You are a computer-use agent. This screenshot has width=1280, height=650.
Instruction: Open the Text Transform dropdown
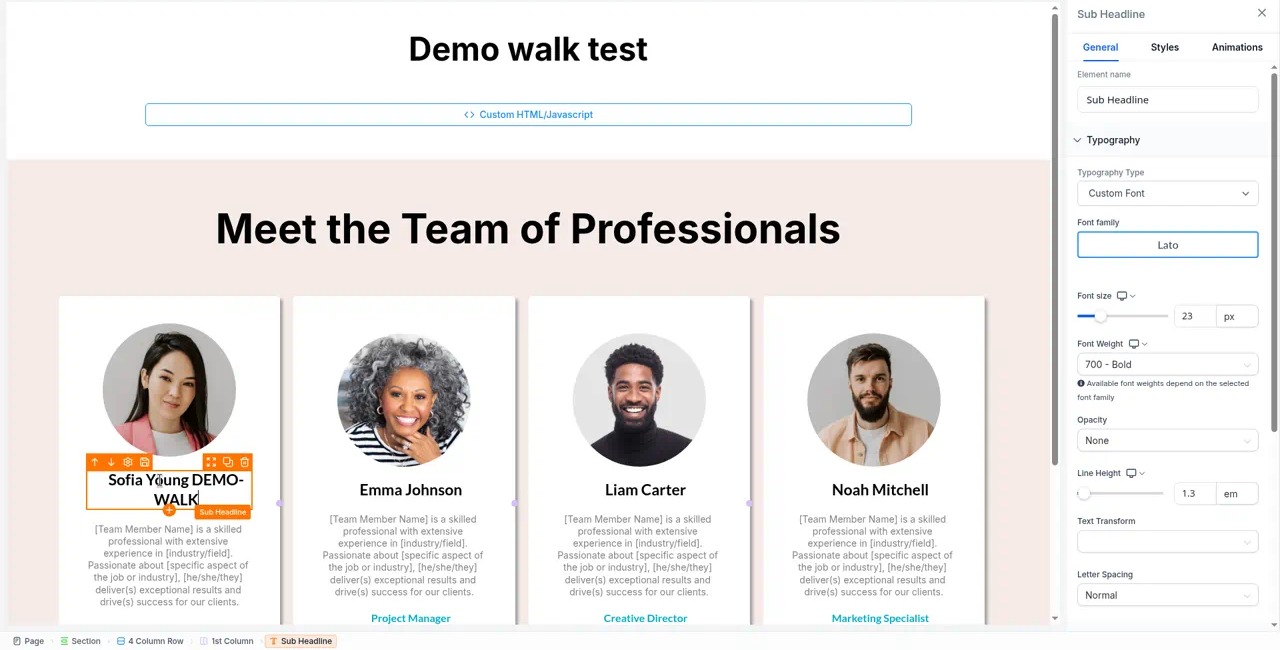click(1167, 541)
